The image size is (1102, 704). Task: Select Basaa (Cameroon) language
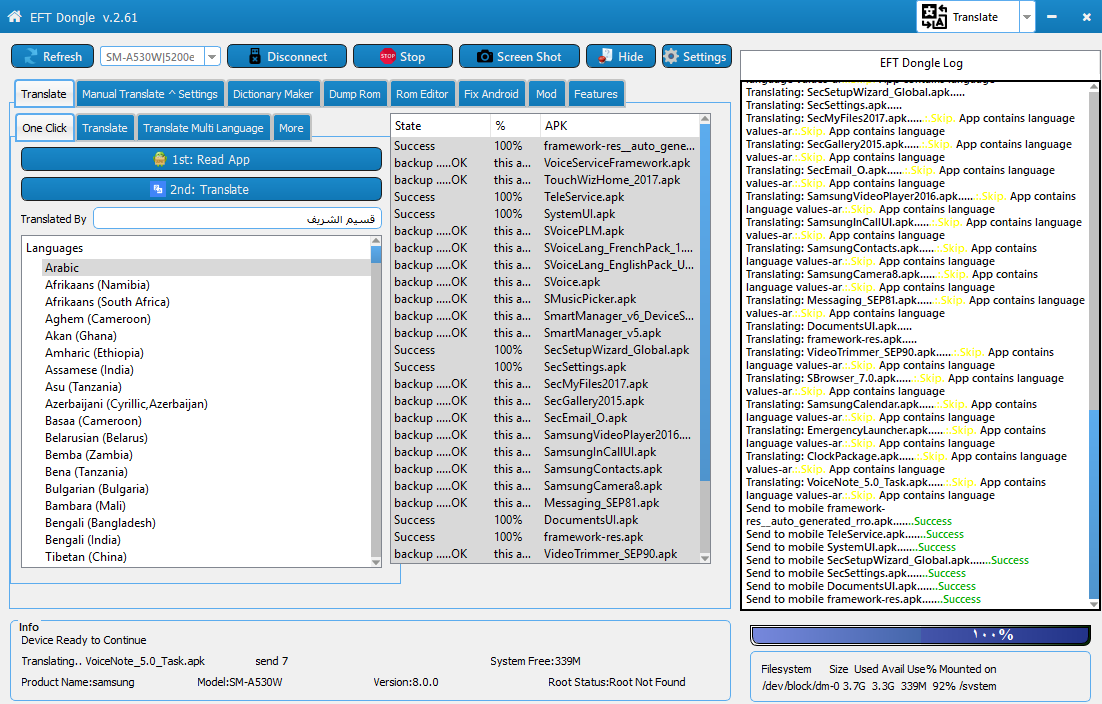point(93,420)
